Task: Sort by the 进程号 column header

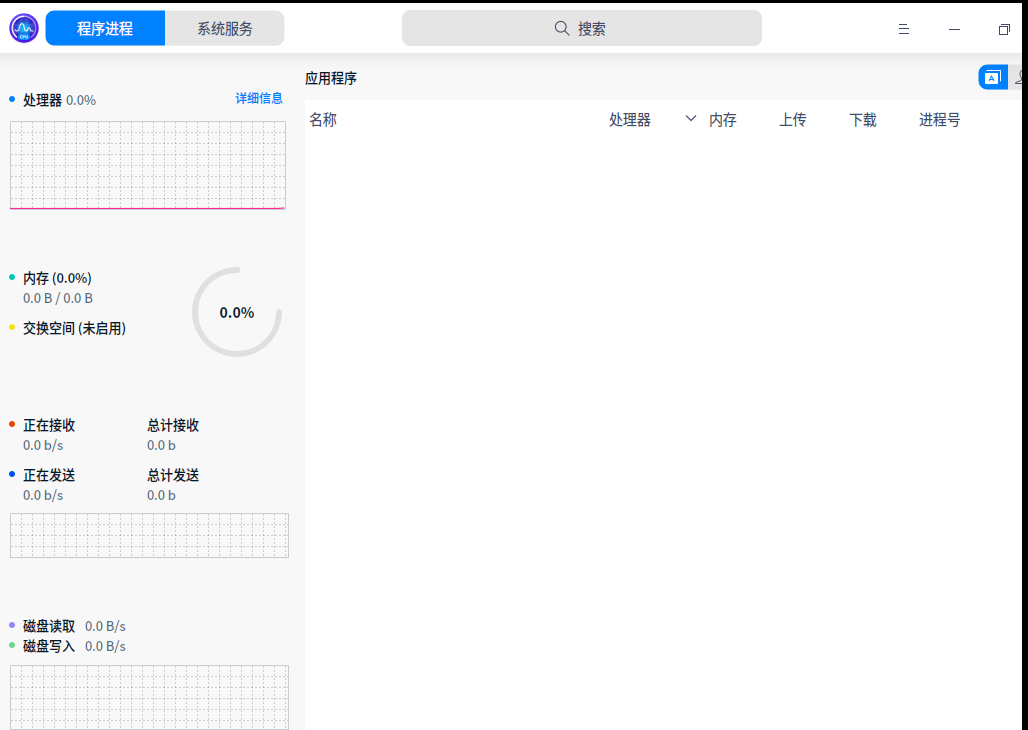Action: (940, 120)
